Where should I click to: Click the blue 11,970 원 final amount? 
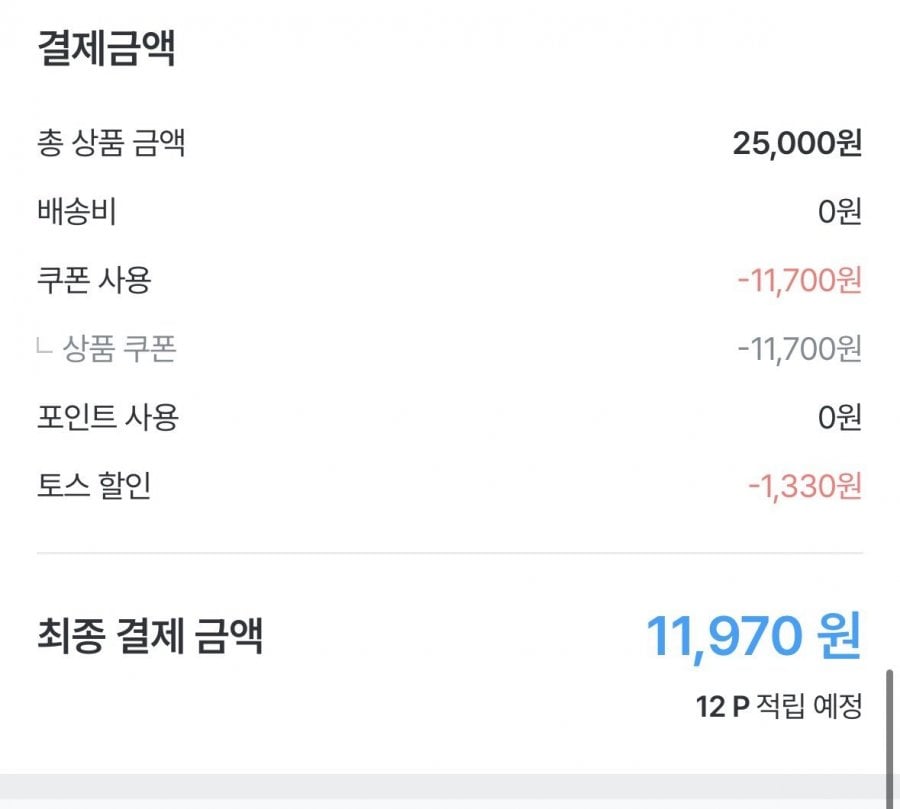click(x=753, y=636)
